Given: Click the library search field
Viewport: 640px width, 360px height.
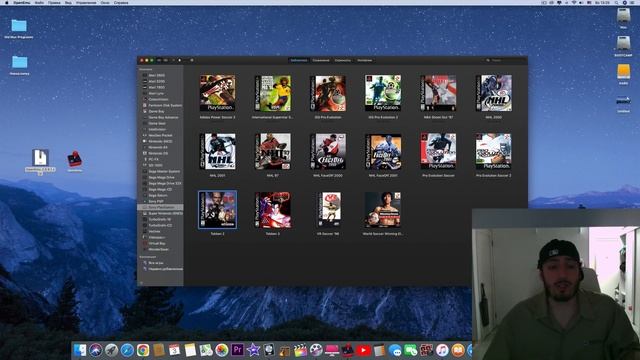Looking at the screenshot, I should (505, 60).
